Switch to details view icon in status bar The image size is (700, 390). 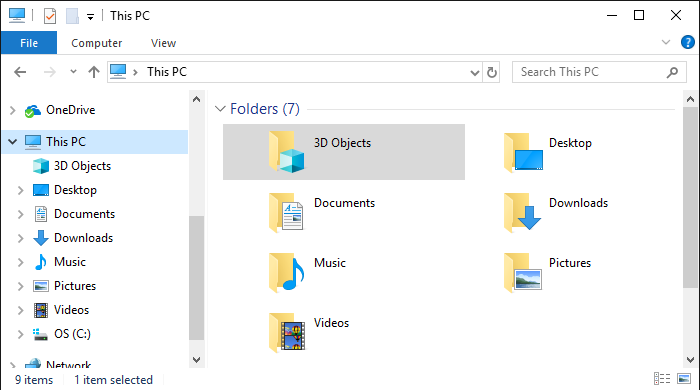662,379
